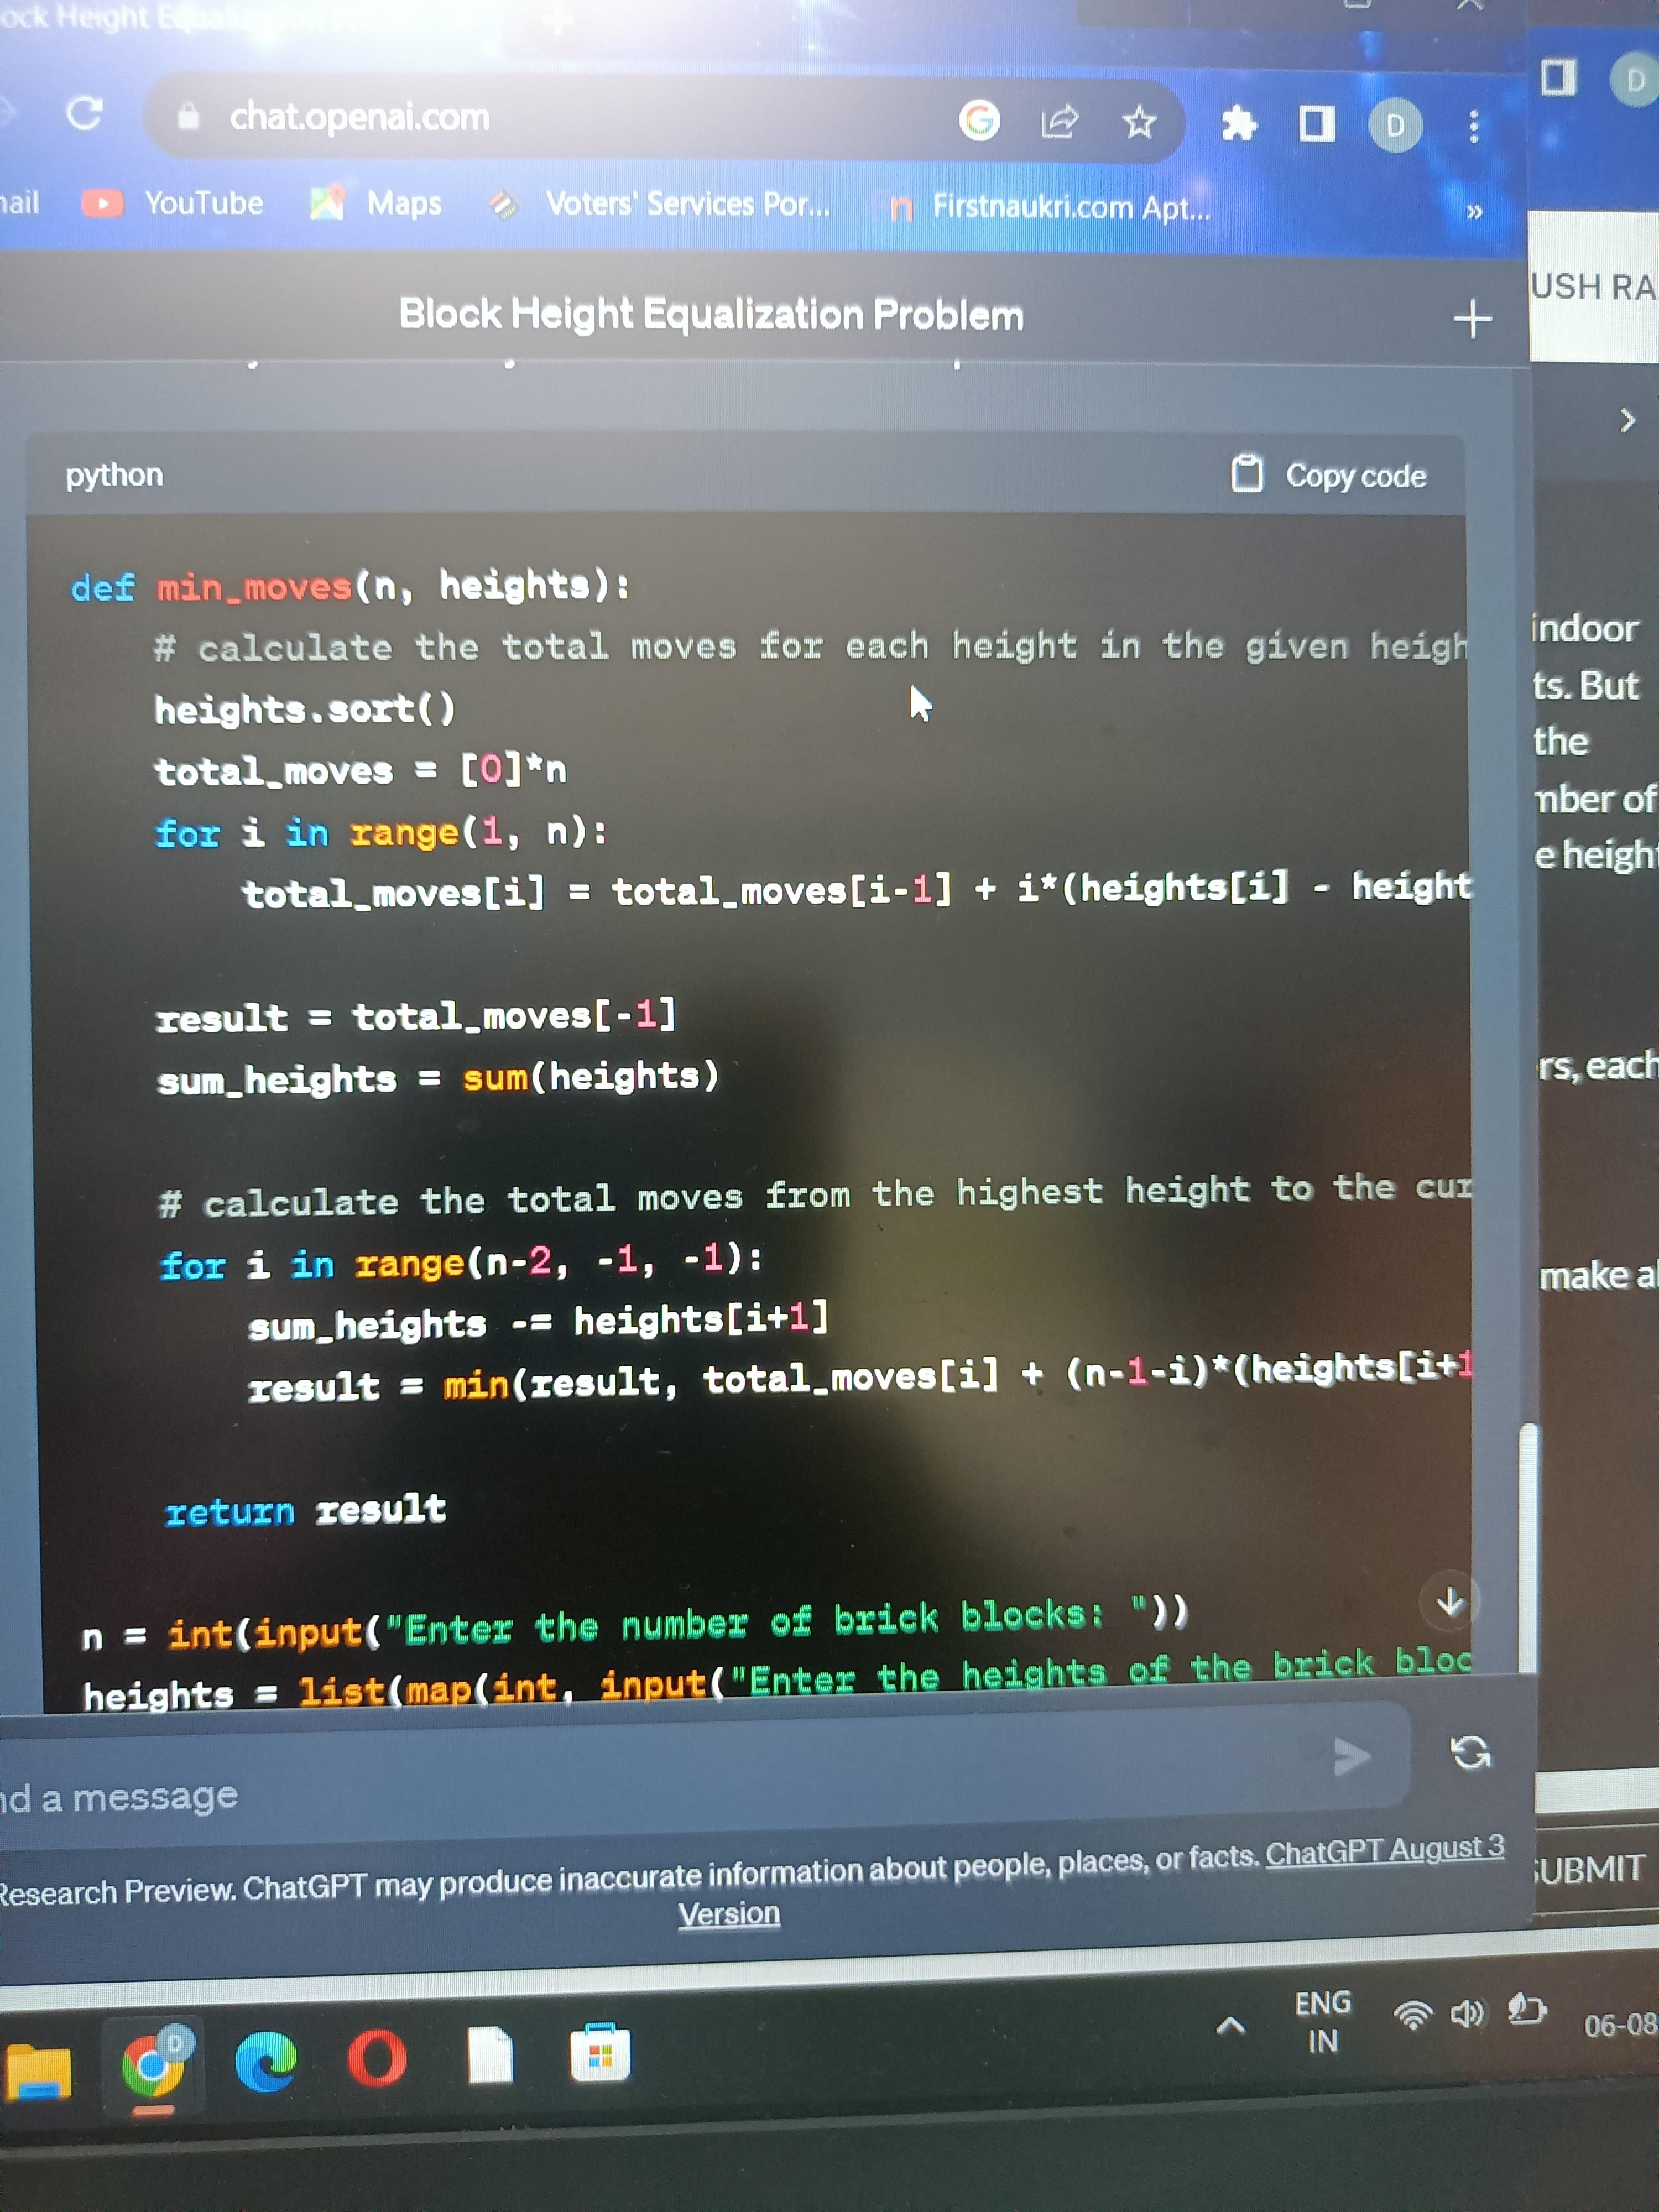Image resolution: width=1659 pixels, height=2212 pixels.
Task: Start new chat with plus icon
Action: pyautogui.click(x=1472, y=319)
